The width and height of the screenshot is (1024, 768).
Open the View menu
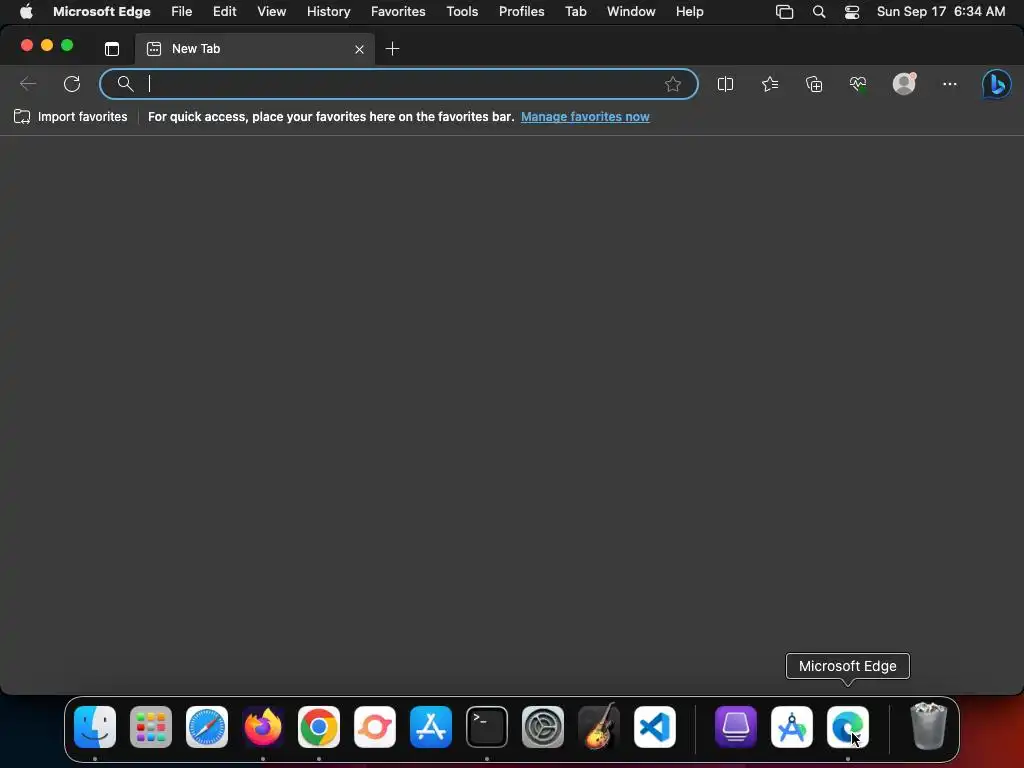(272, 12)
